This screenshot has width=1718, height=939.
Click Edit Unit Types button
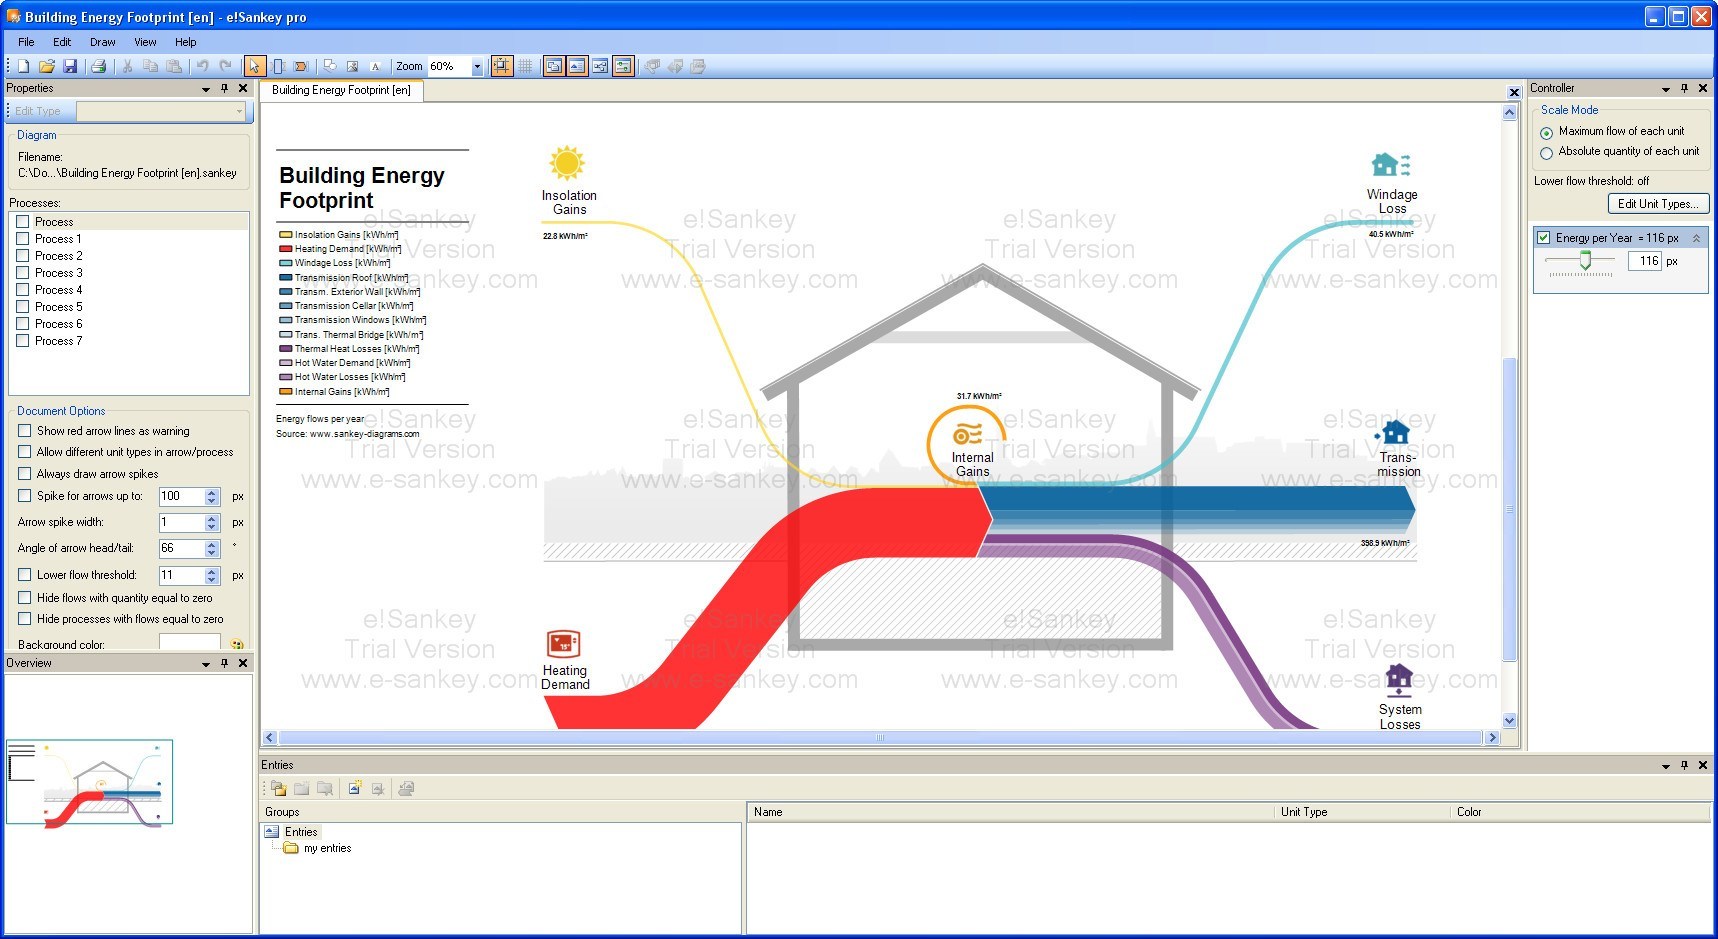(1658, 204)
